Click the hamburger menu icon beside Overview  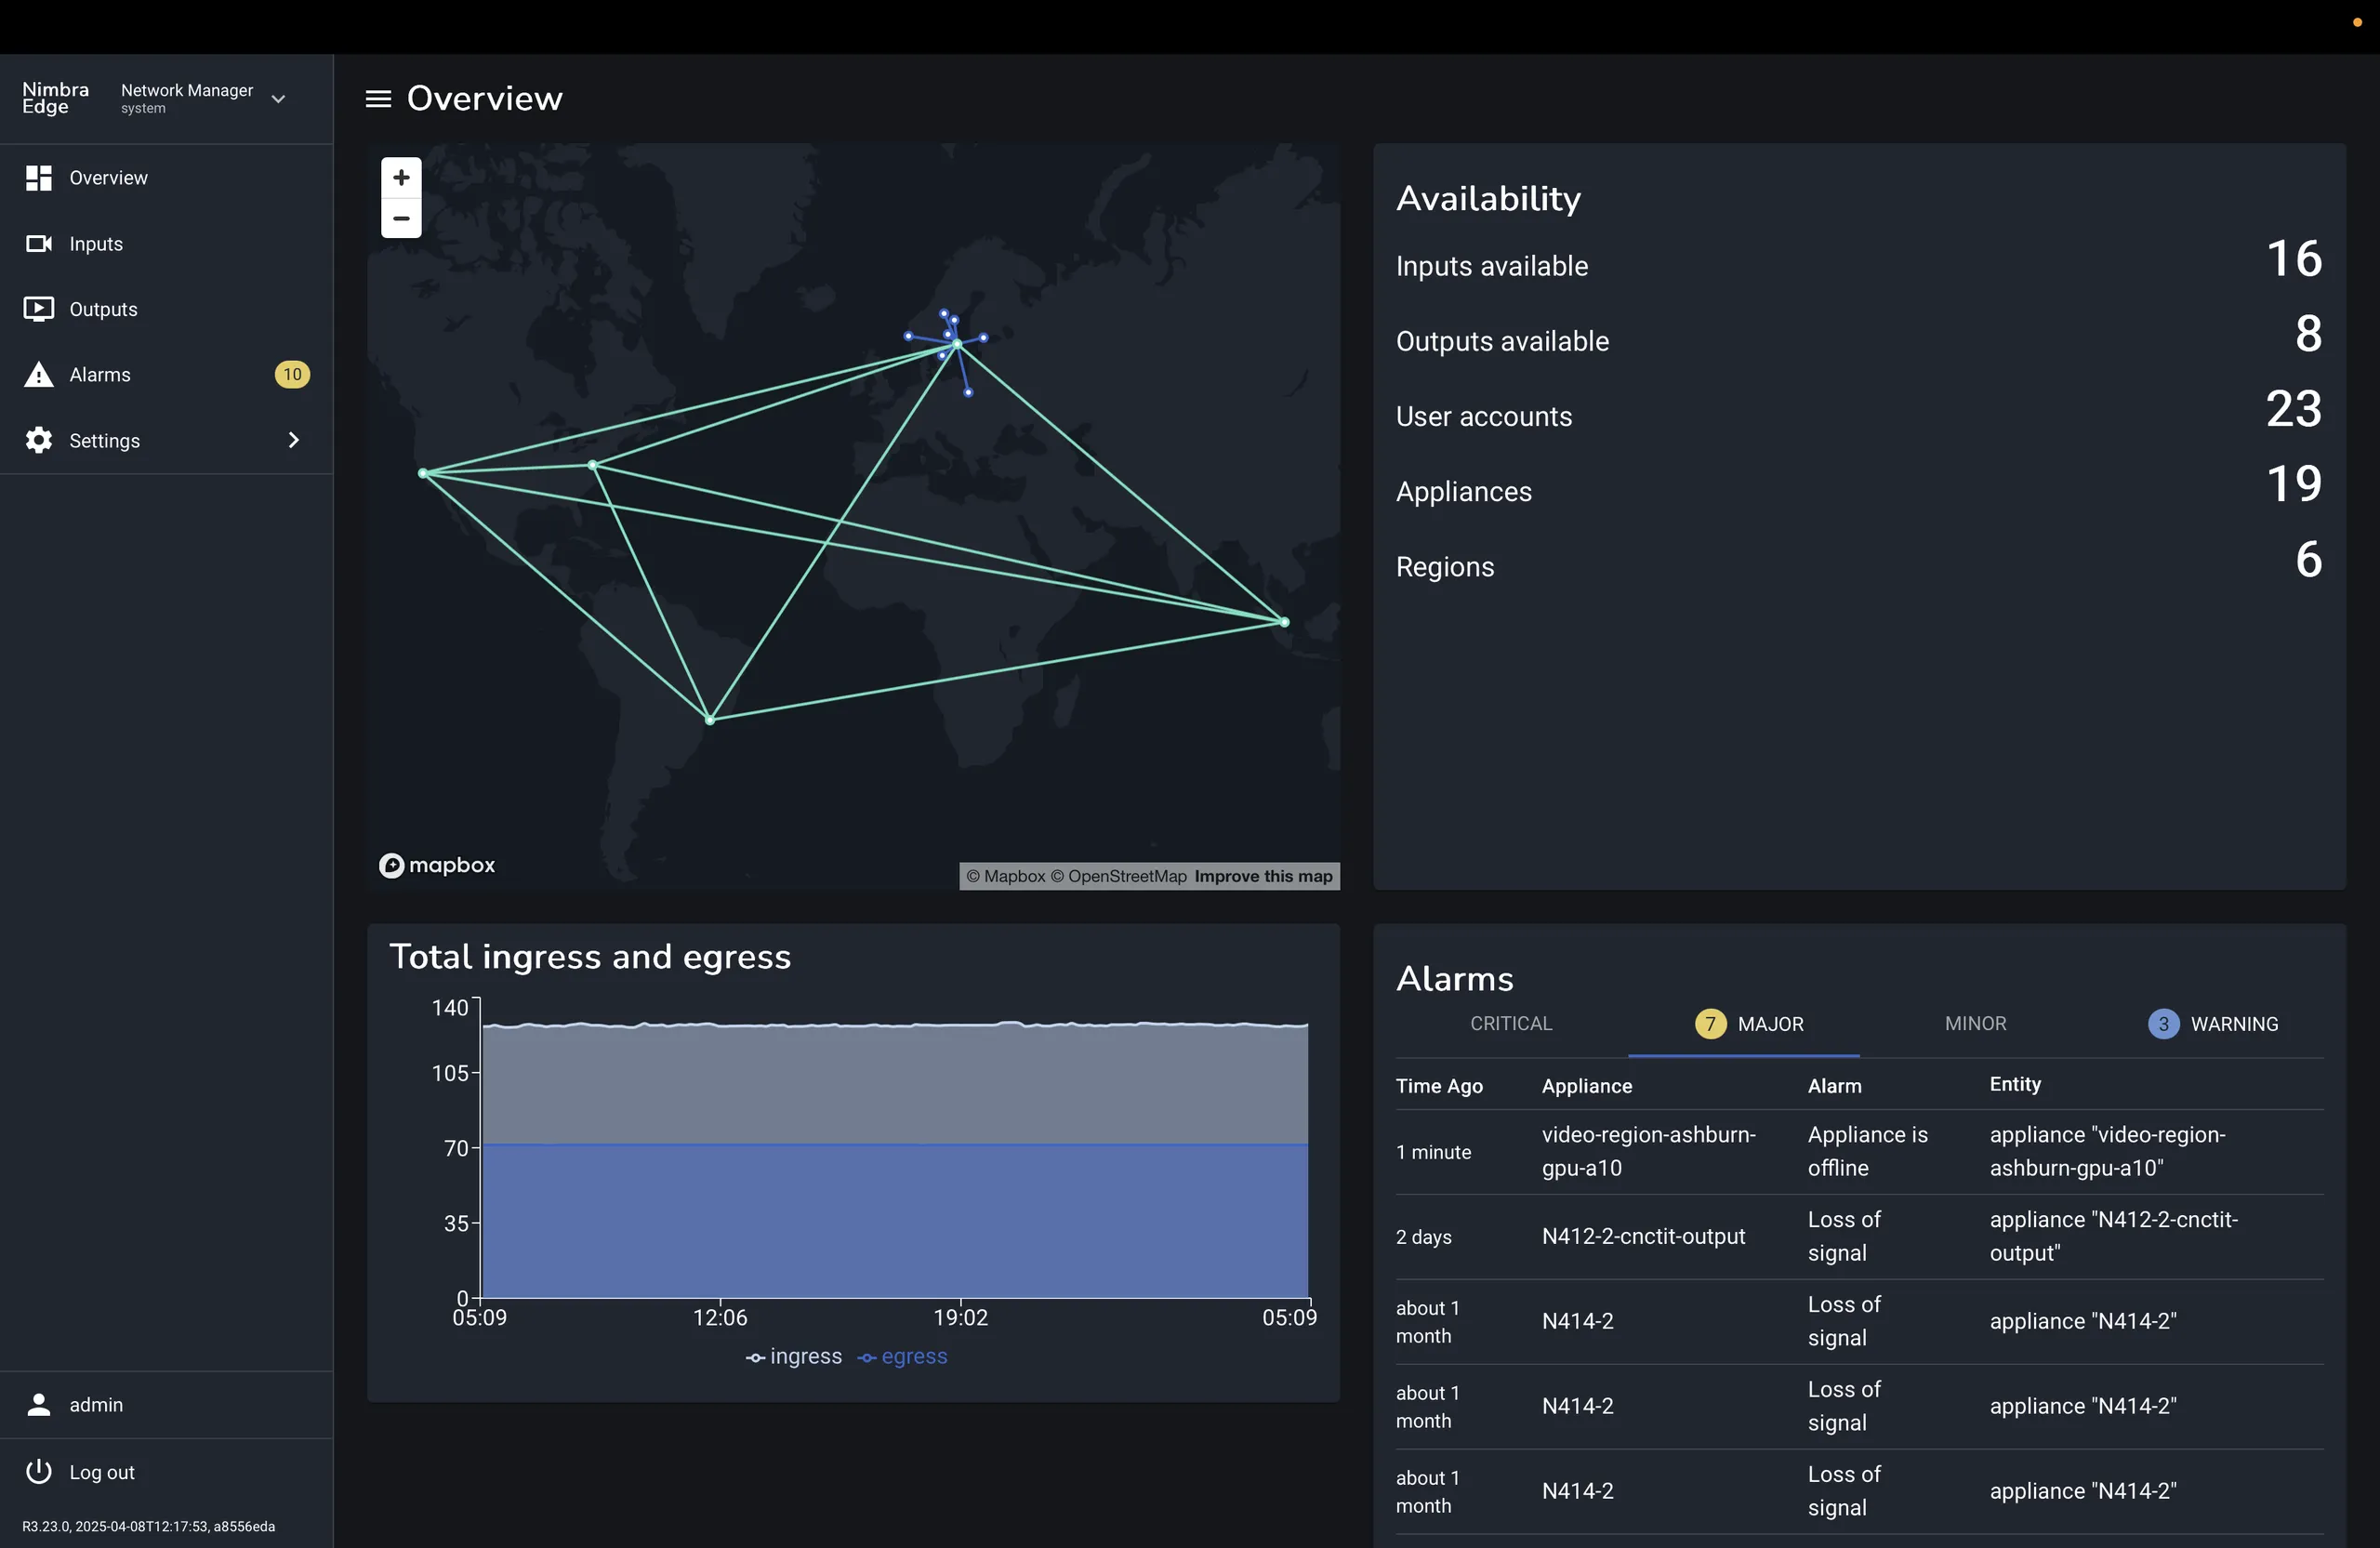(378, 99)
